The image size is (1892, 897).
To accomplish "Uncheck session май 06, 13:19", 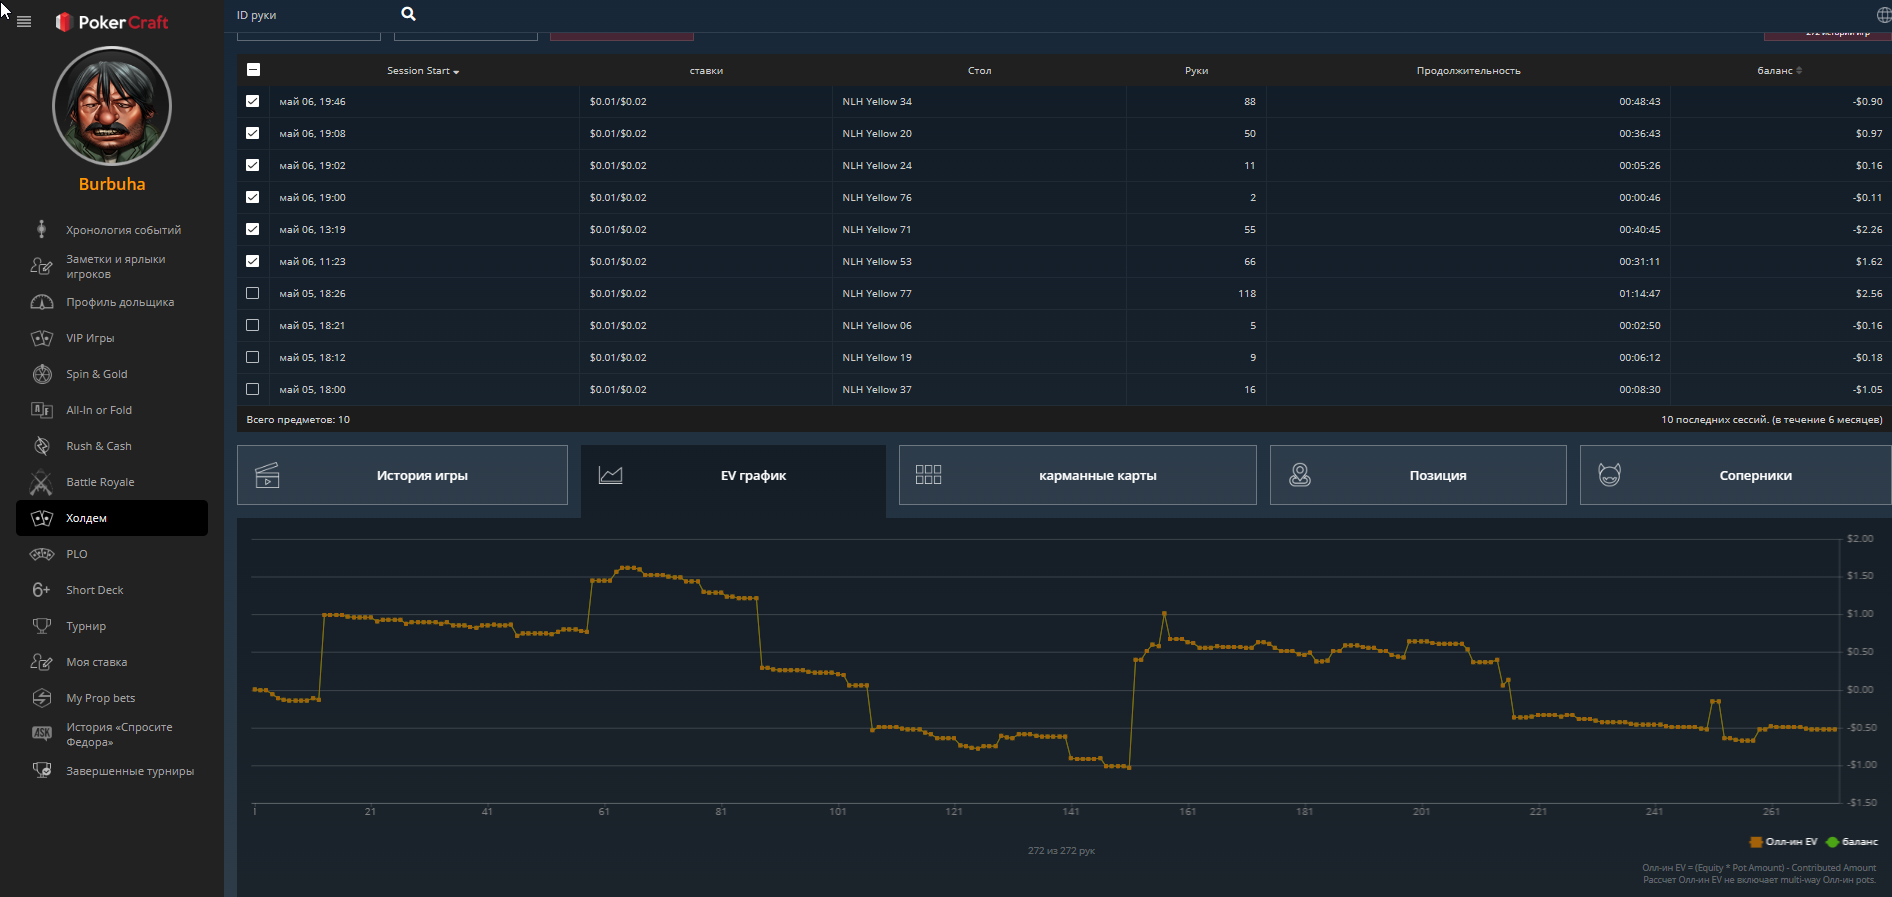I will pos(252,229).
